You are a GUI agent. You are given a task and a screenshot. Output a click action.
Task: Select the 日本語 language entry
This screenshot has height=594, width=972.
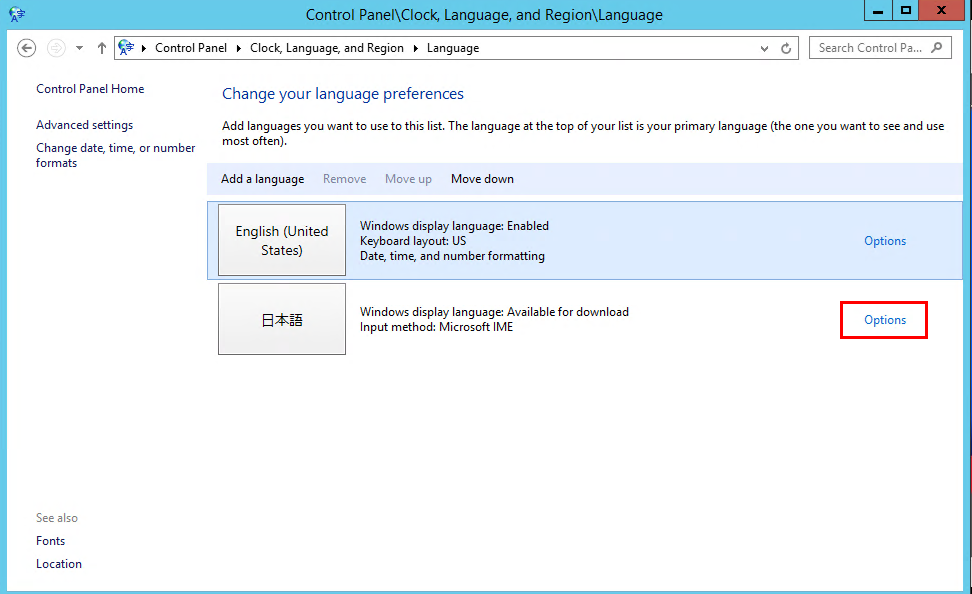[x=281, y=318]
